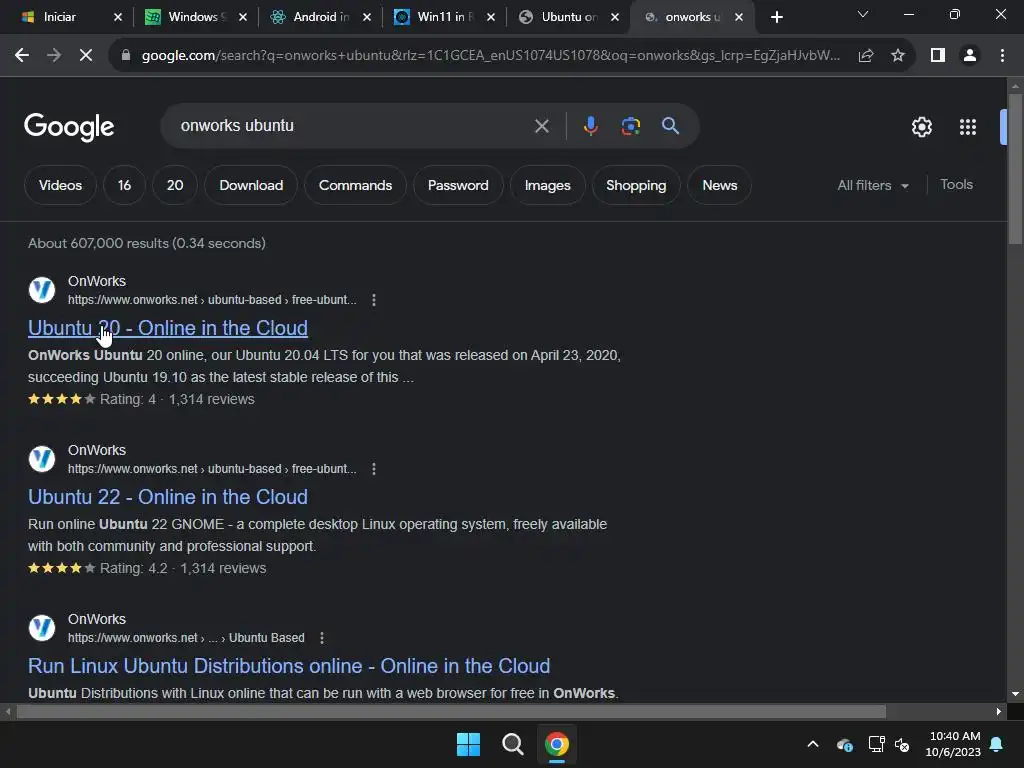
Task: Click the browser forward arrow
Action: (x=54, y=56)
